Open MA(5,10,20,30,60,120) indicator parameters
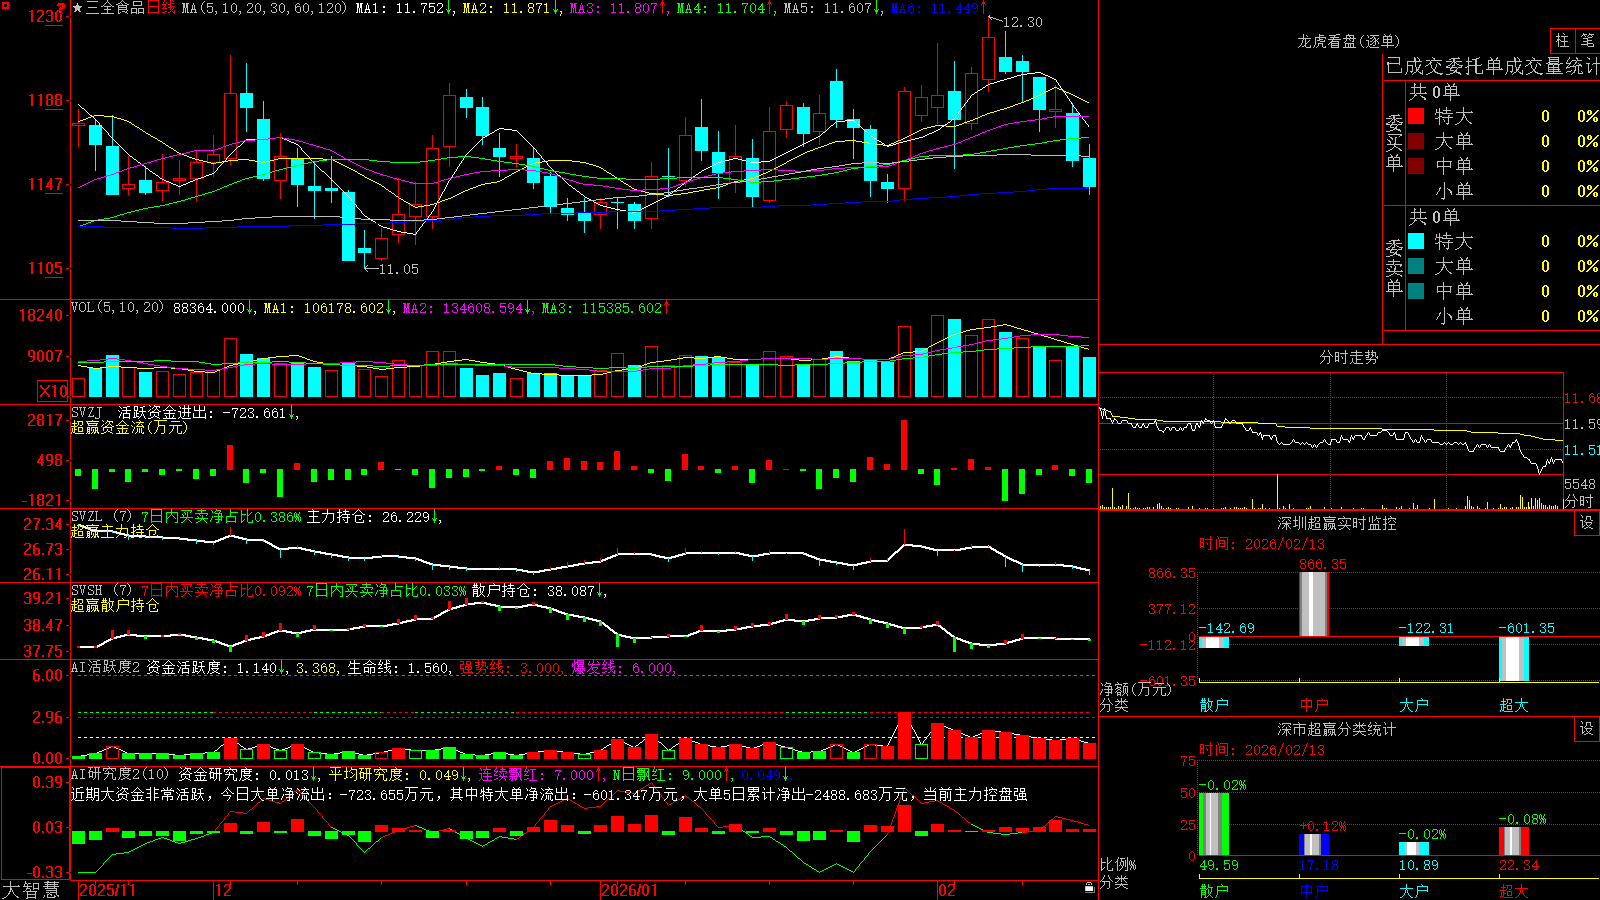The image size is (1600, 900). 264,8
